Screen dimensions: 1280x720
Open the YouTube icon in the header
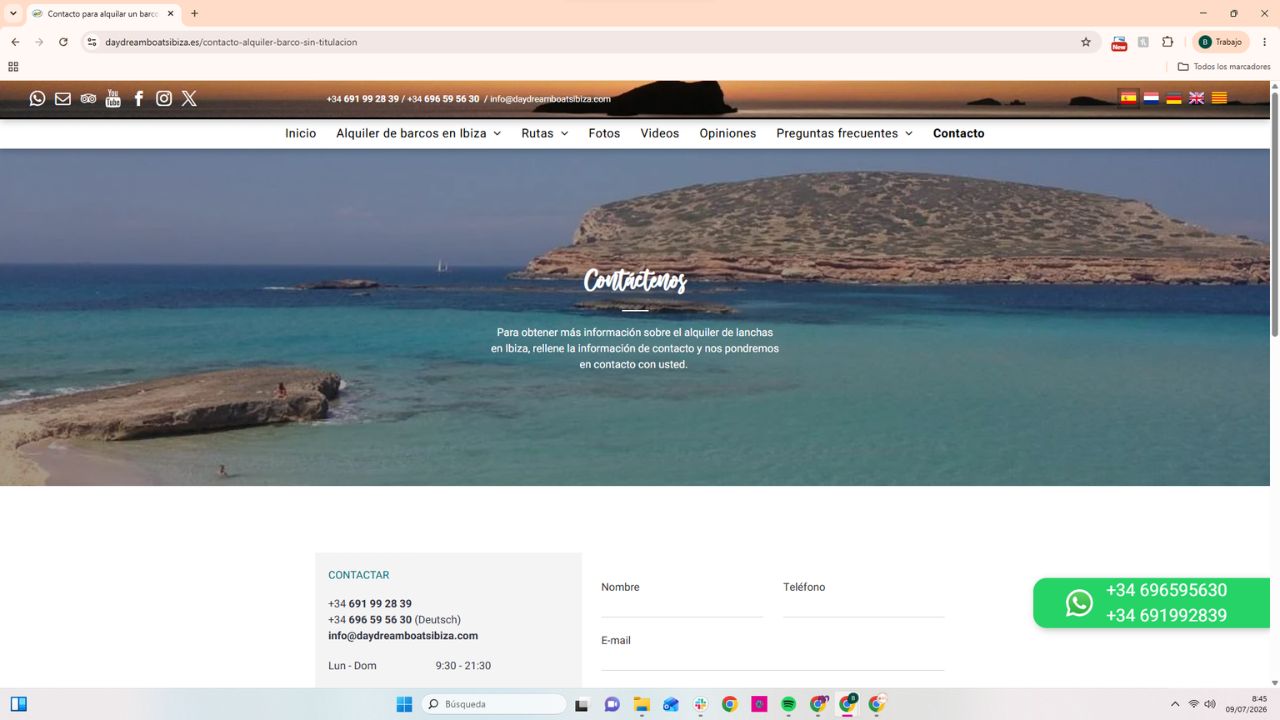[113, 98]
